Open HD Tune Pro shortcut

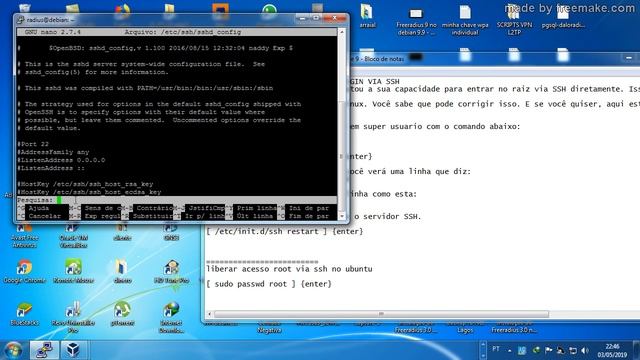pyautogui.click(x=171, y=272)
